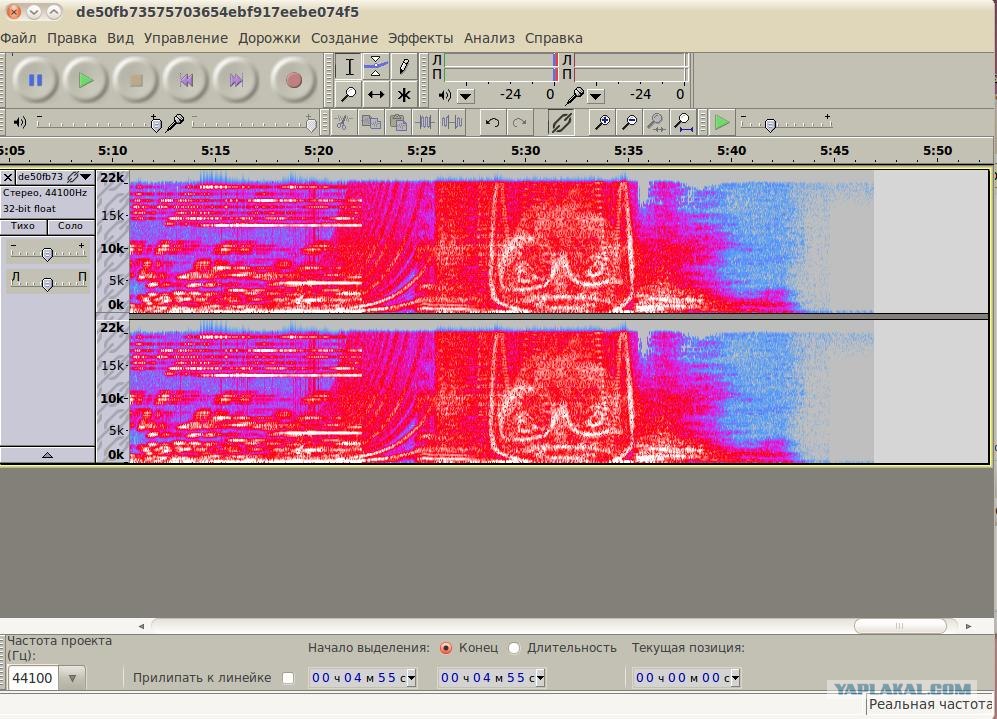Select the Длительность radio button
This screenshot has width=997, height=719.
coord(514,648)
